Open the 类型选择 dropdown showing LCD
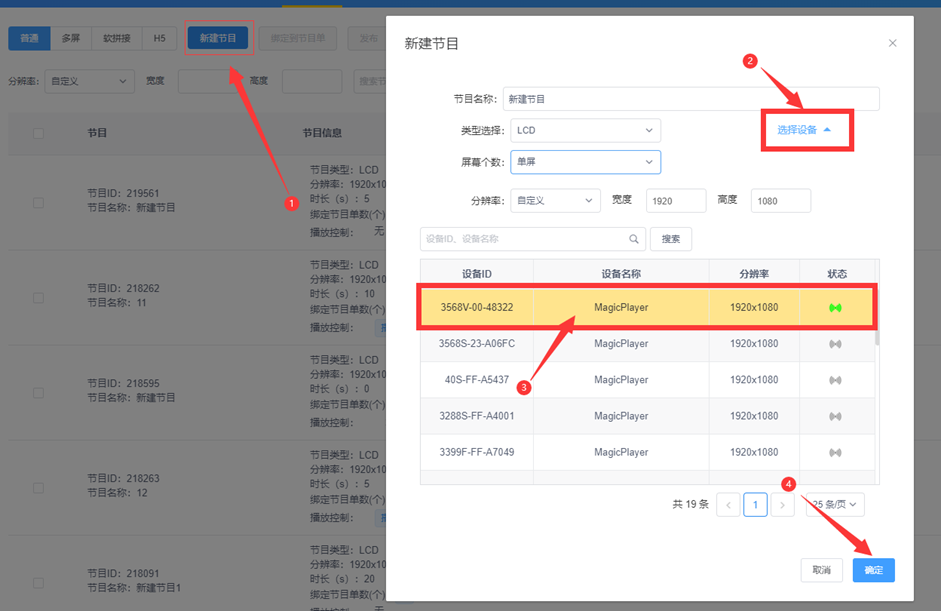The image size is (941, 611). pos(585,130)
